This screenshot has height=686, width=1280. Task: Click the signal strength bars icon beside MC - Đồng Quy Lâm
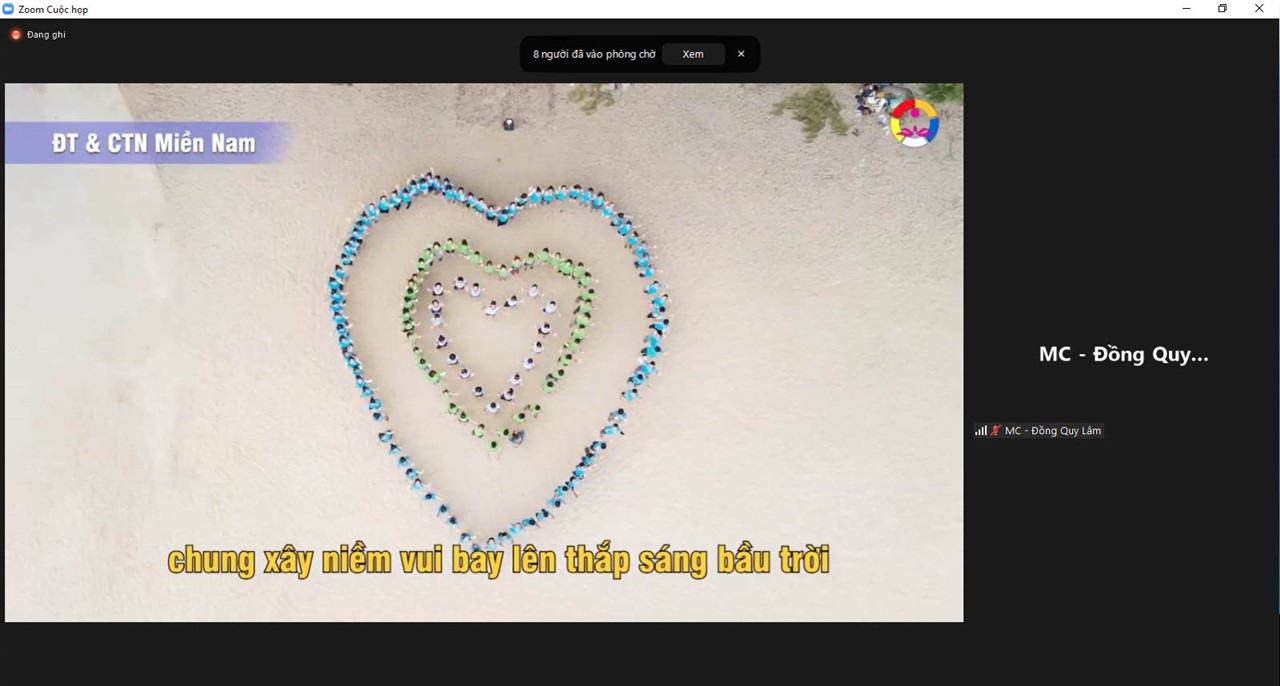pyautogui.click(x=981, y=431)
